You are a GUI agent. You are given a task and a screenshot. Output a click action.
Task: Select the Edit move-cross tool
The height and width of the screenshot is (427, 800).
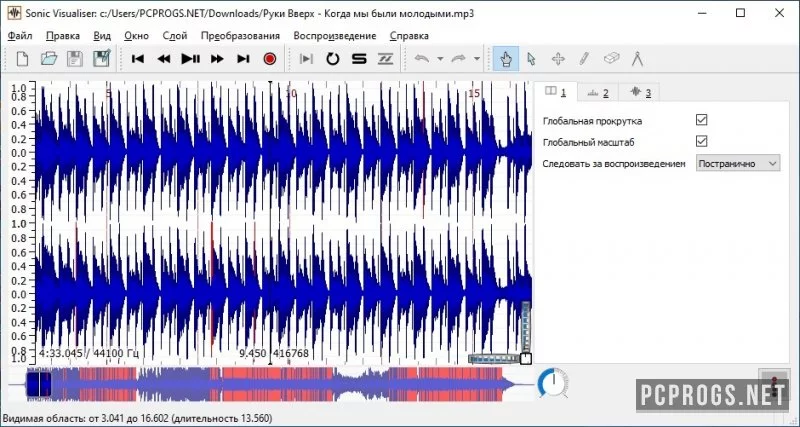[x=558, y=59]
